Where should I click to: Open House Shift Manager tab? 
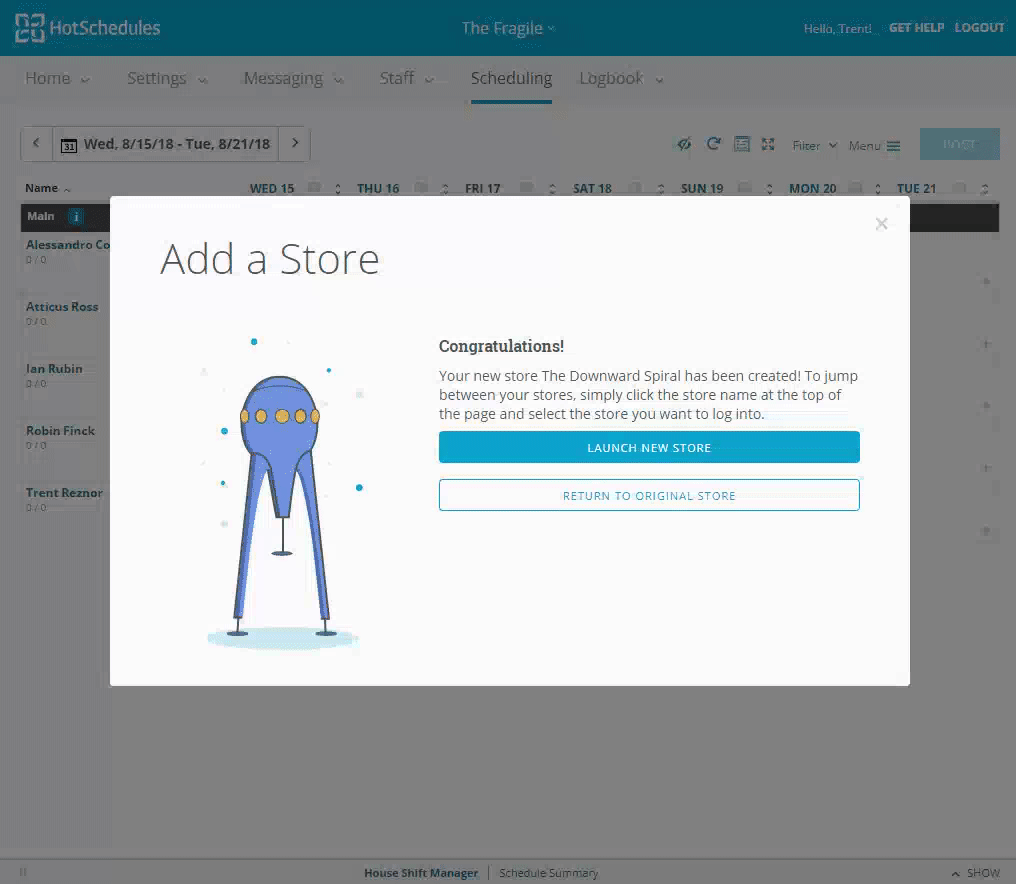coord(421,873)
